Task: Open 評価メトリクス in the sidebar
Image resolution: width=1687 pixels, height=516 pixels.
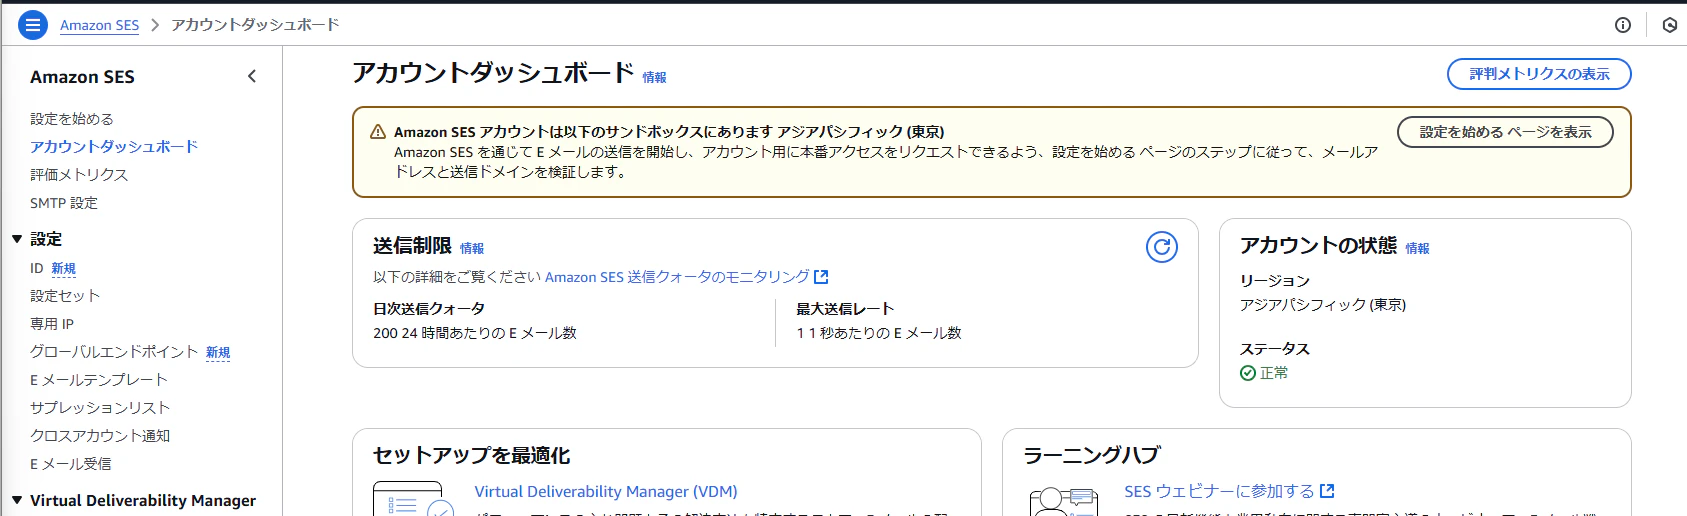Action: (x=79, y=175)
